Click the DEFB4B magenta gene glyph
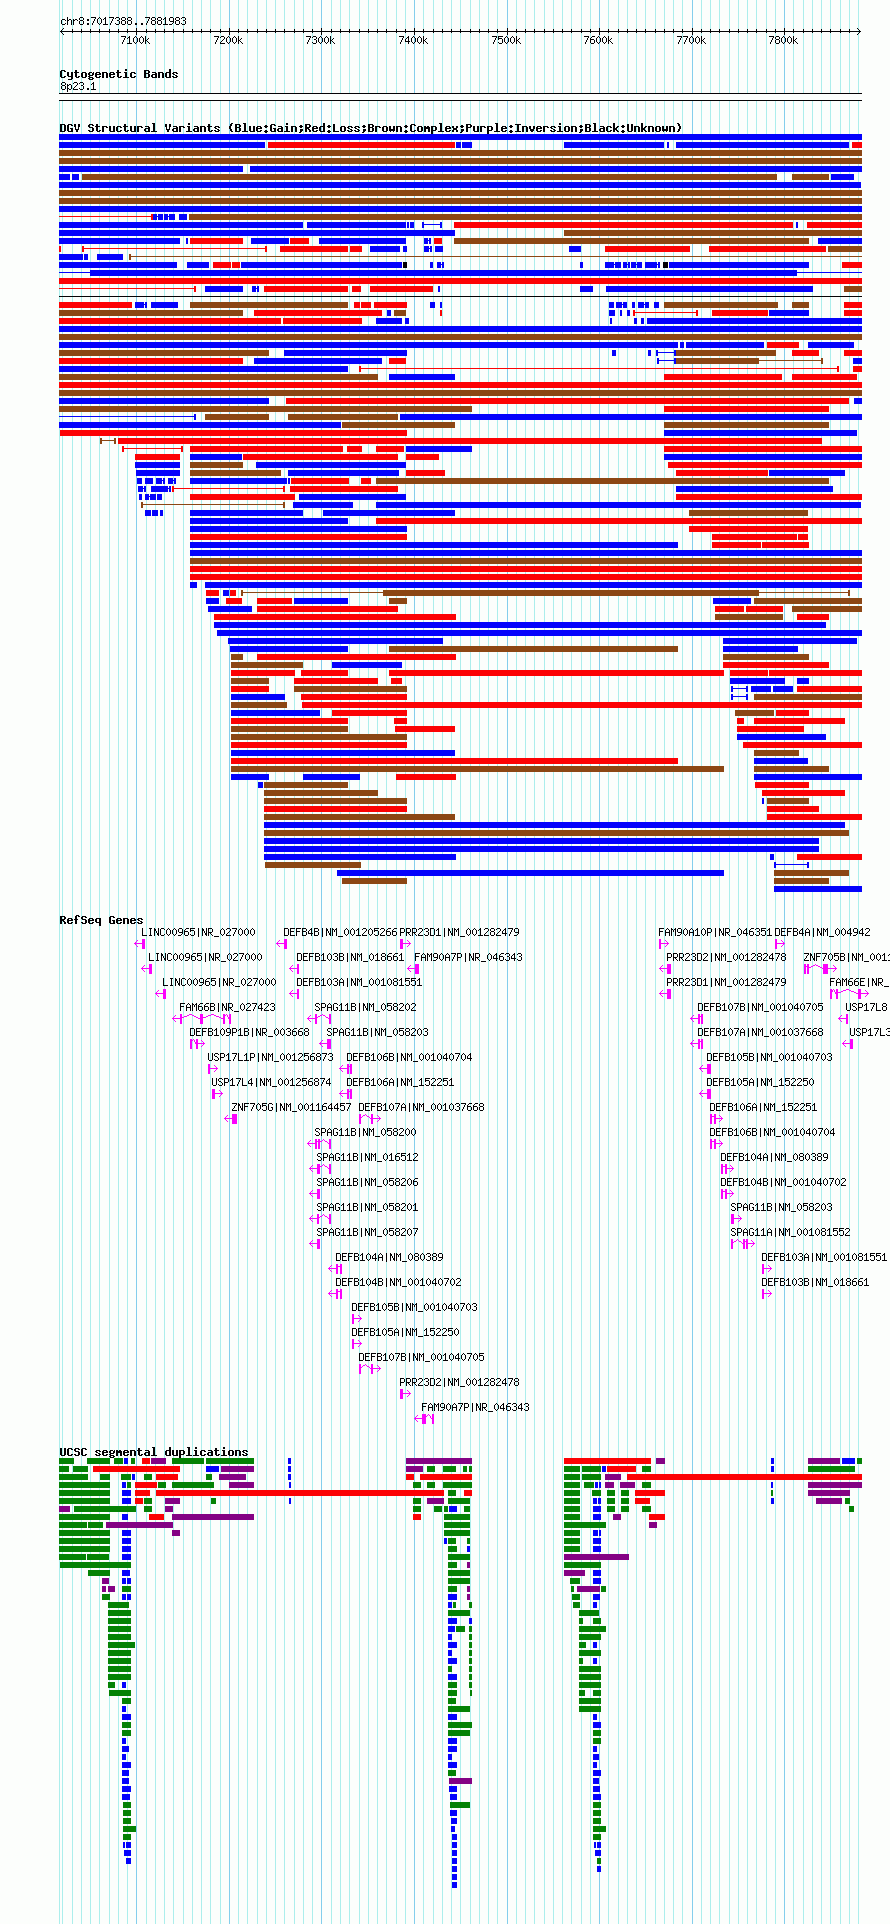This screenshot has width=890, height=1924. coord(283,944)
